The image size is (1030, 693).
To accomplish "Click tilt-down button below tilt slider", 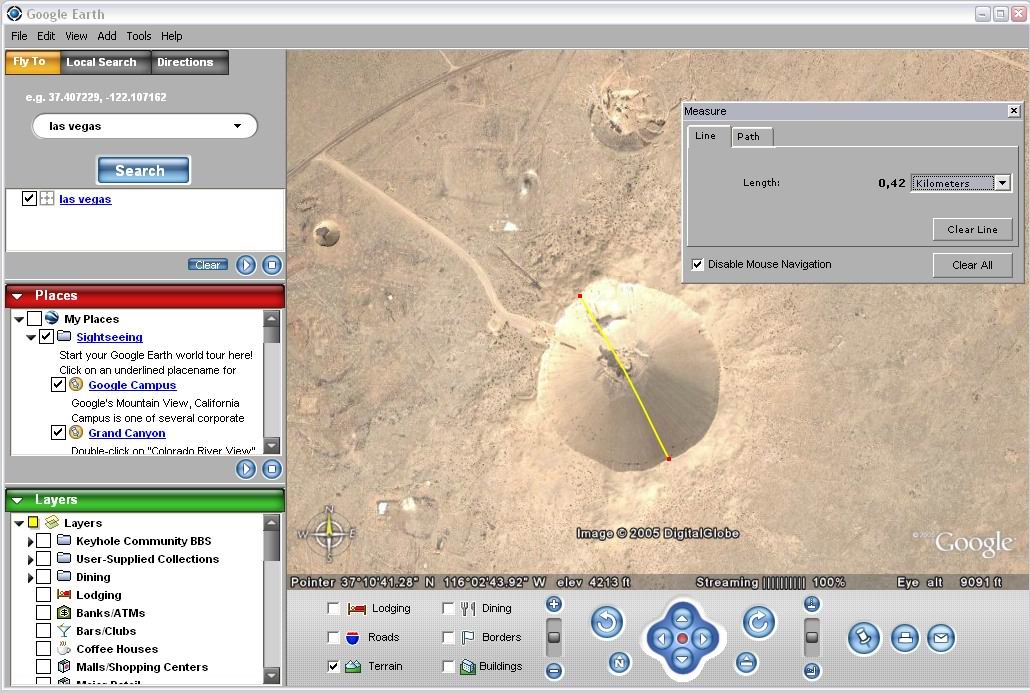I will click(812, 671).
